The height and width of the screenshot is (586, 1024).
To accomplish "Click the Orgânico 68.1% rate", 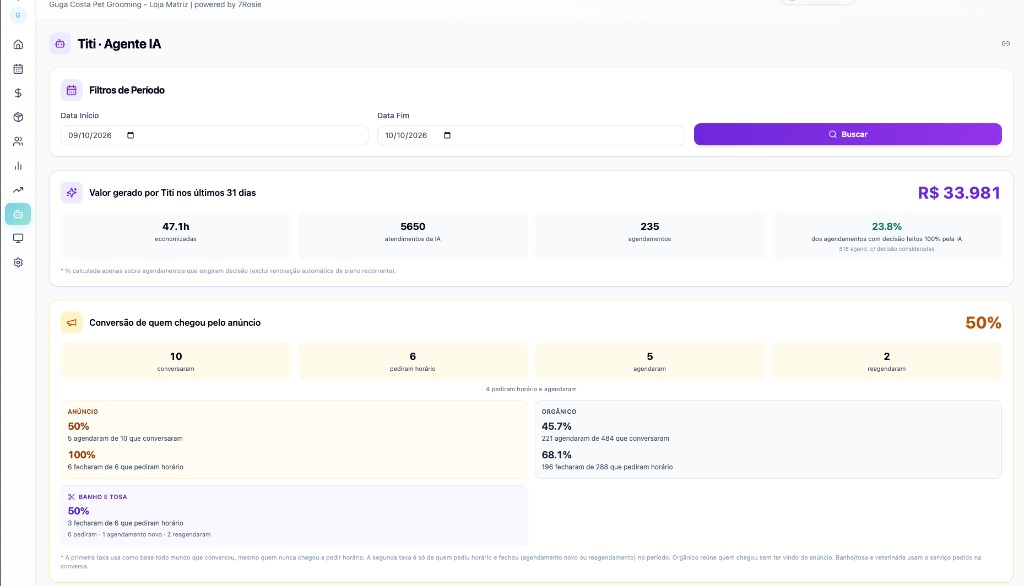I will pos(556,455).
